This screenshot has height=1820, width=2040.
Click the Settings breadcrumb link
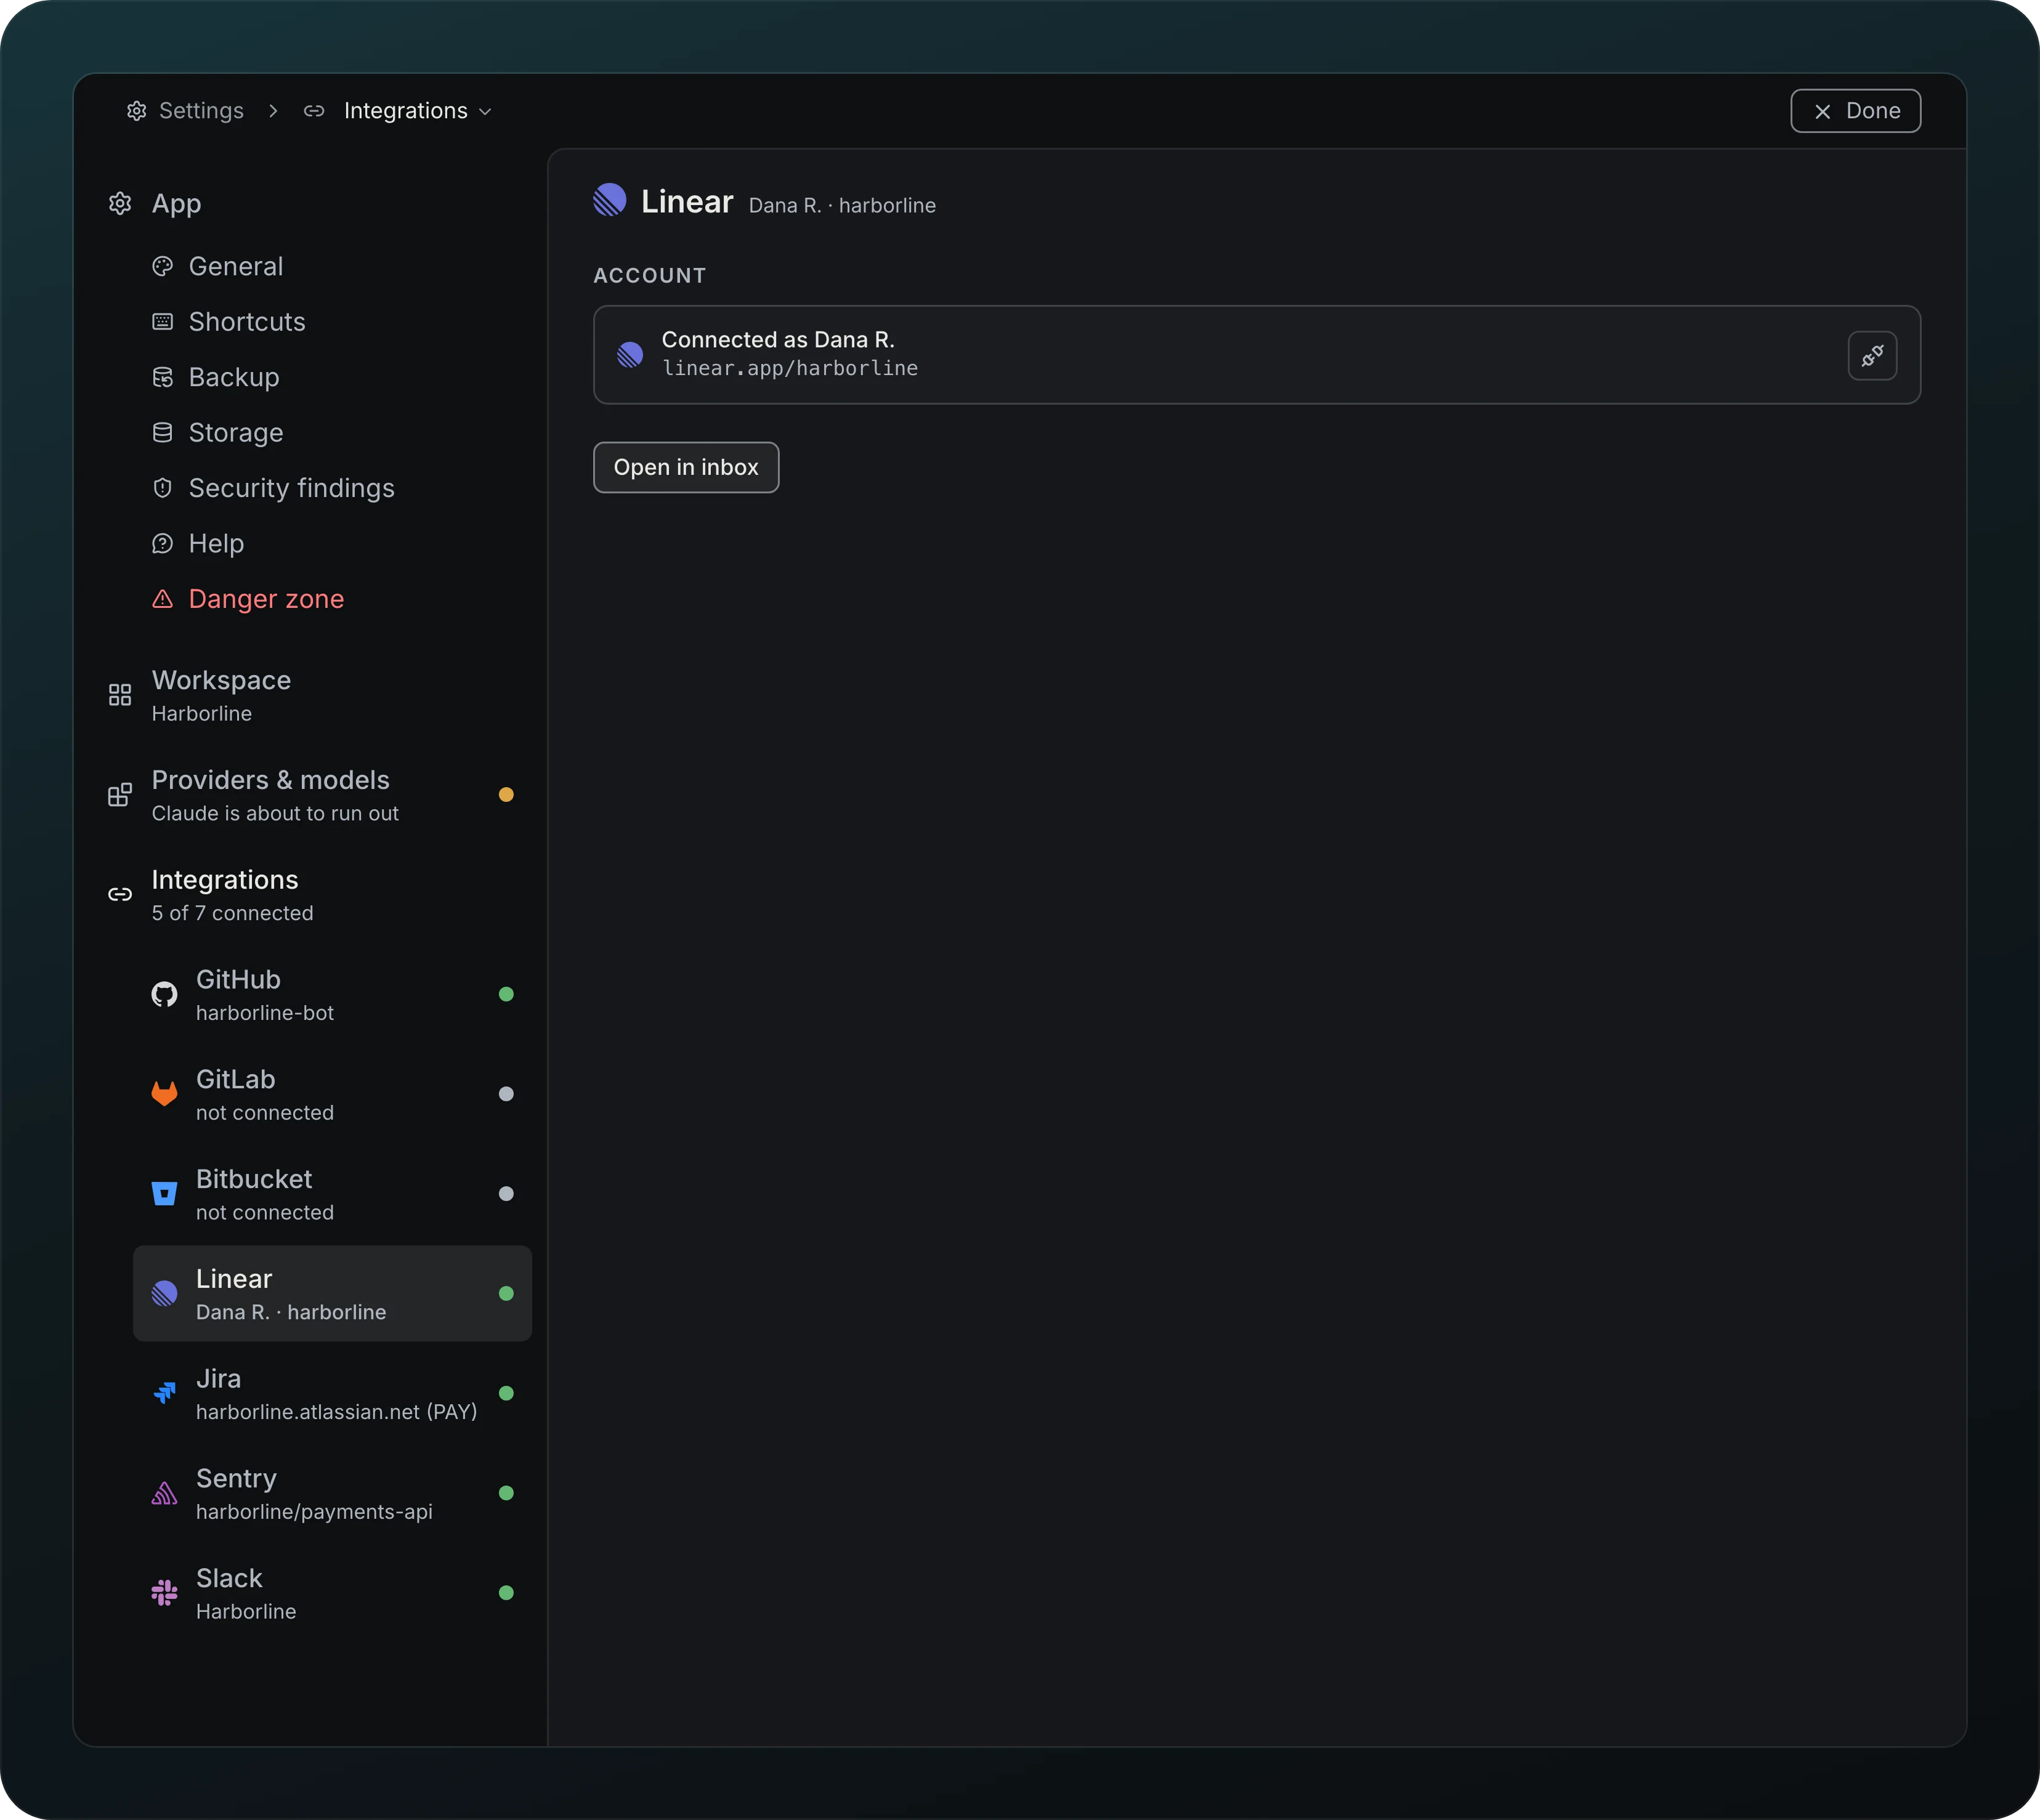pos(185,111)
